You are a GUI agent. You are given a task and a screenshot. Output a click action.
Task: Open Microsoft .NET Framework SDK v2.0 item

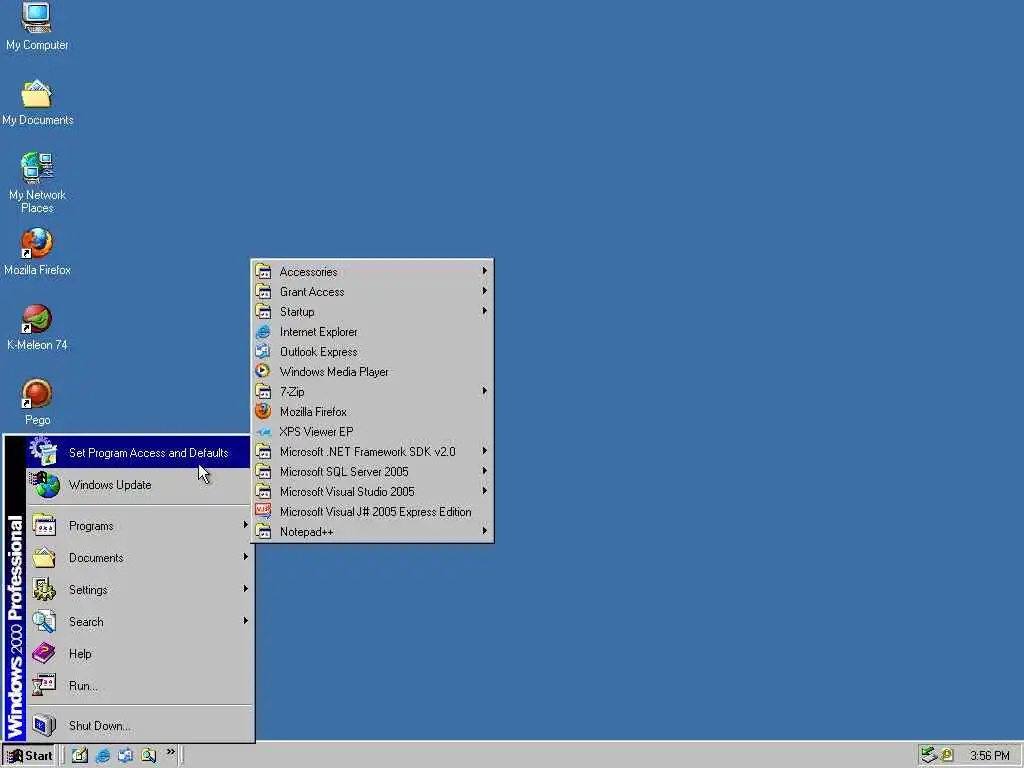[x=372, y=451]
